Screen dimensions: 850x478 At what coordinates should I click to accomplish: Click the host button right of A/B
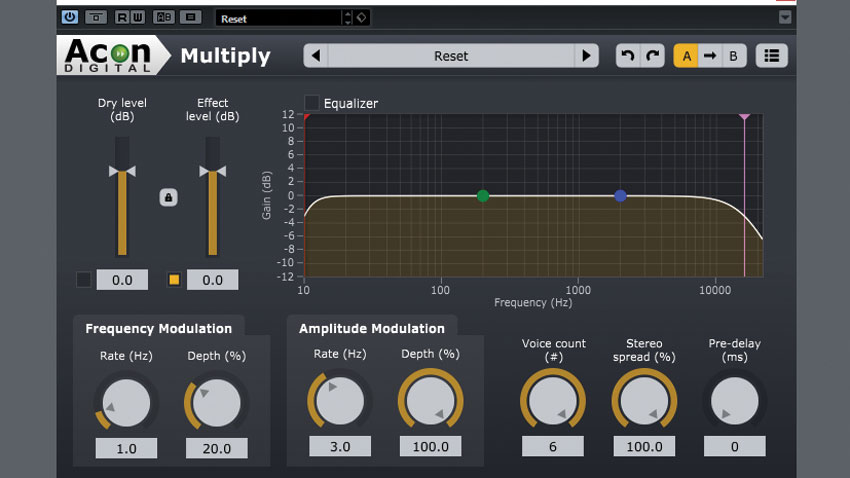190,17
